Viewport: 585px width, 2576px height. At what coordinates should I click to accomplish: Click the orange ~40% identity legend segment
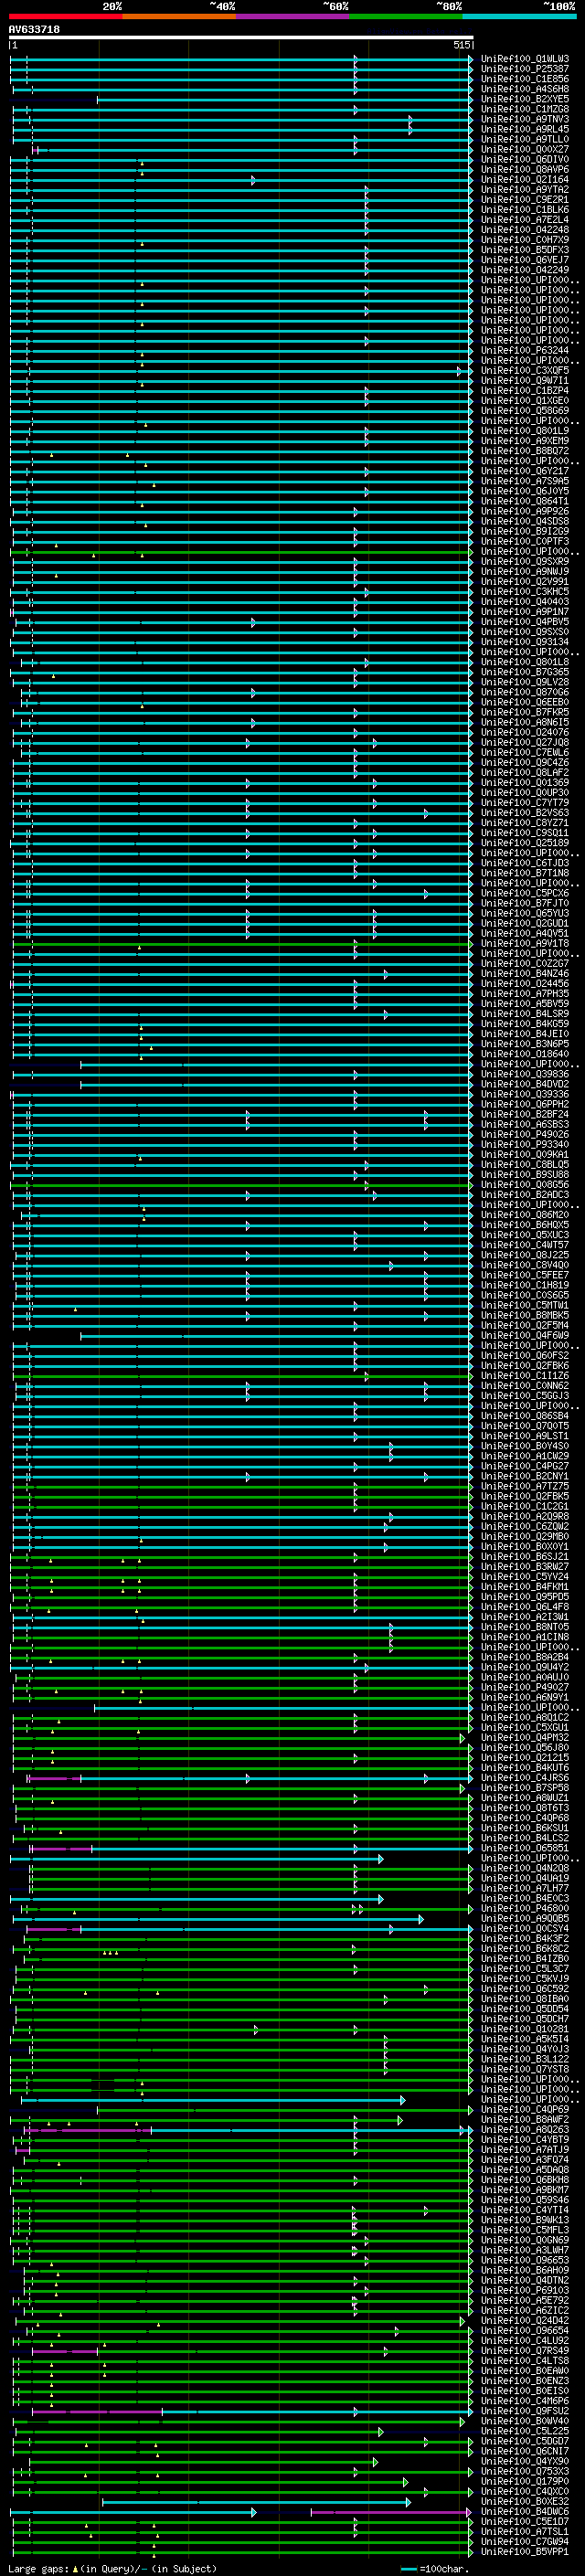[x=179, y=16]
